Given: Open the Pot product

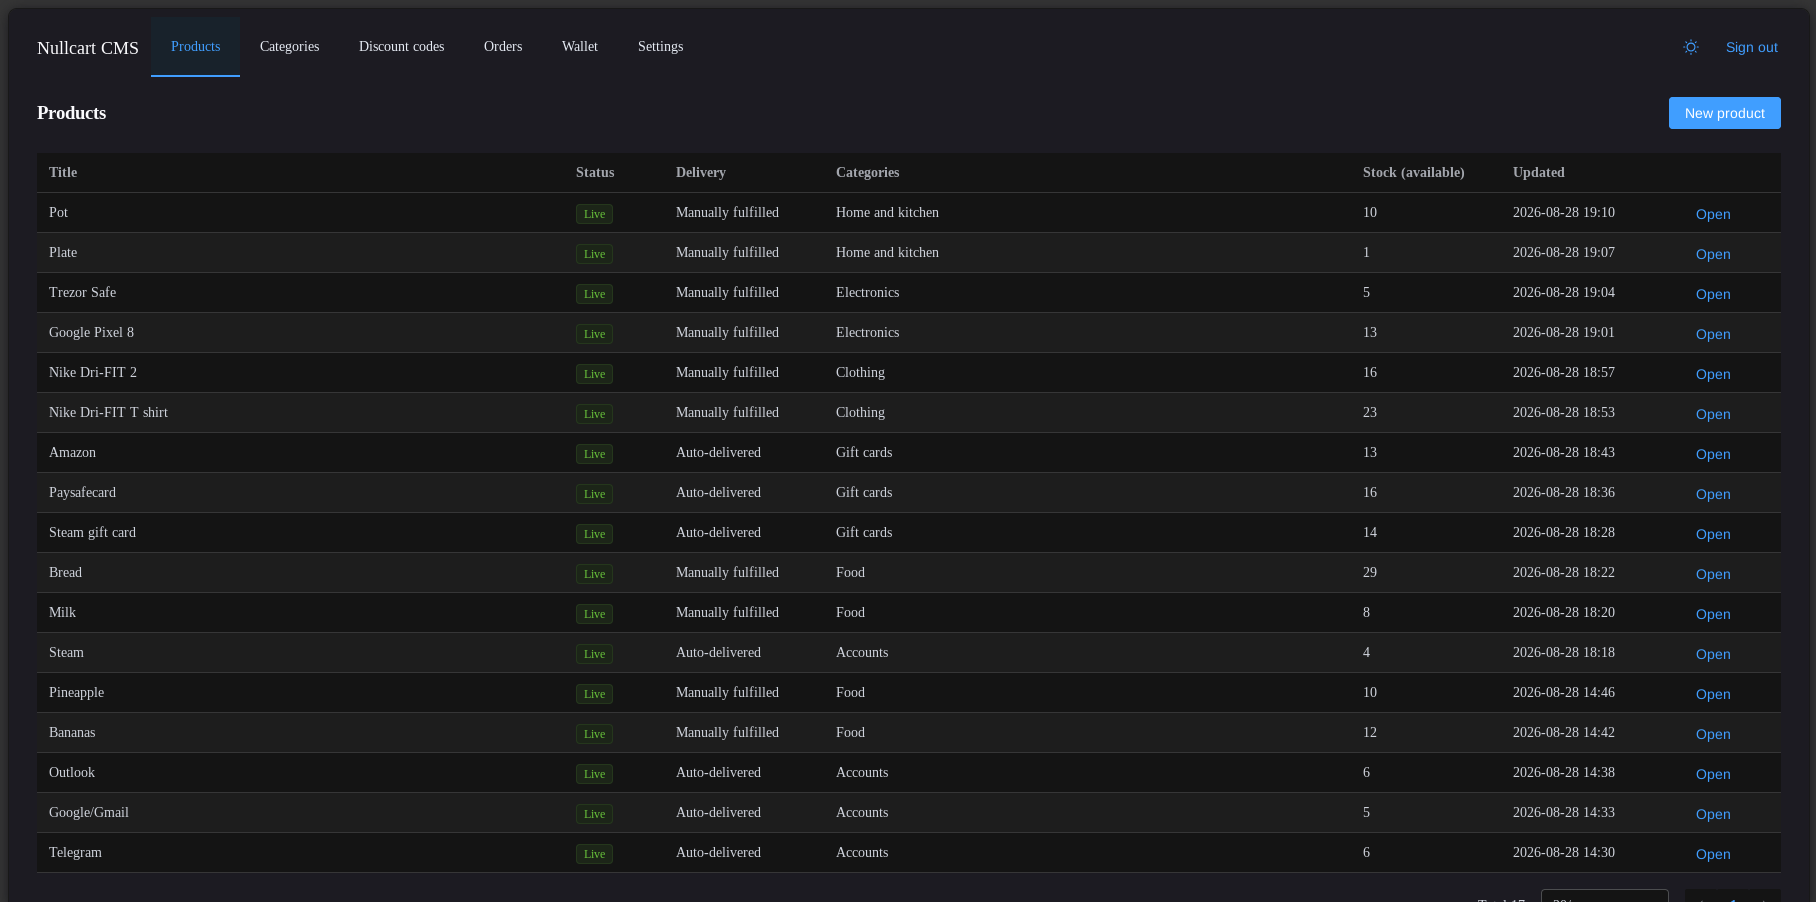Looking at the screenshot, I should point(1712,214).
